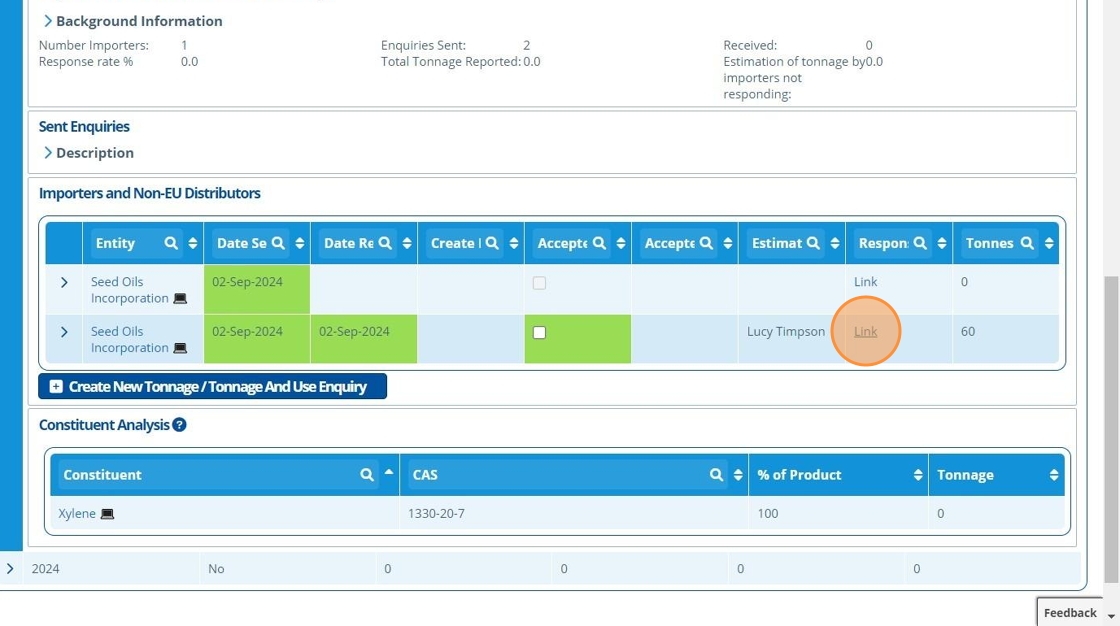The image size is (1120, 626).
Task: Open Constituent Analysis help icon
Action: [179, 424]
